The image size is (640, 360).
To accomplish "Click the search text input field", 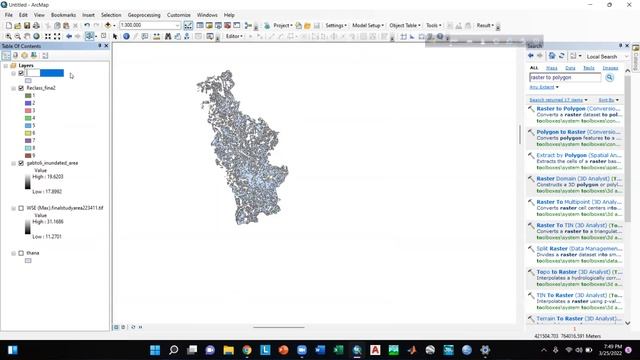I will pyautogui.click(x=565, y=77).
